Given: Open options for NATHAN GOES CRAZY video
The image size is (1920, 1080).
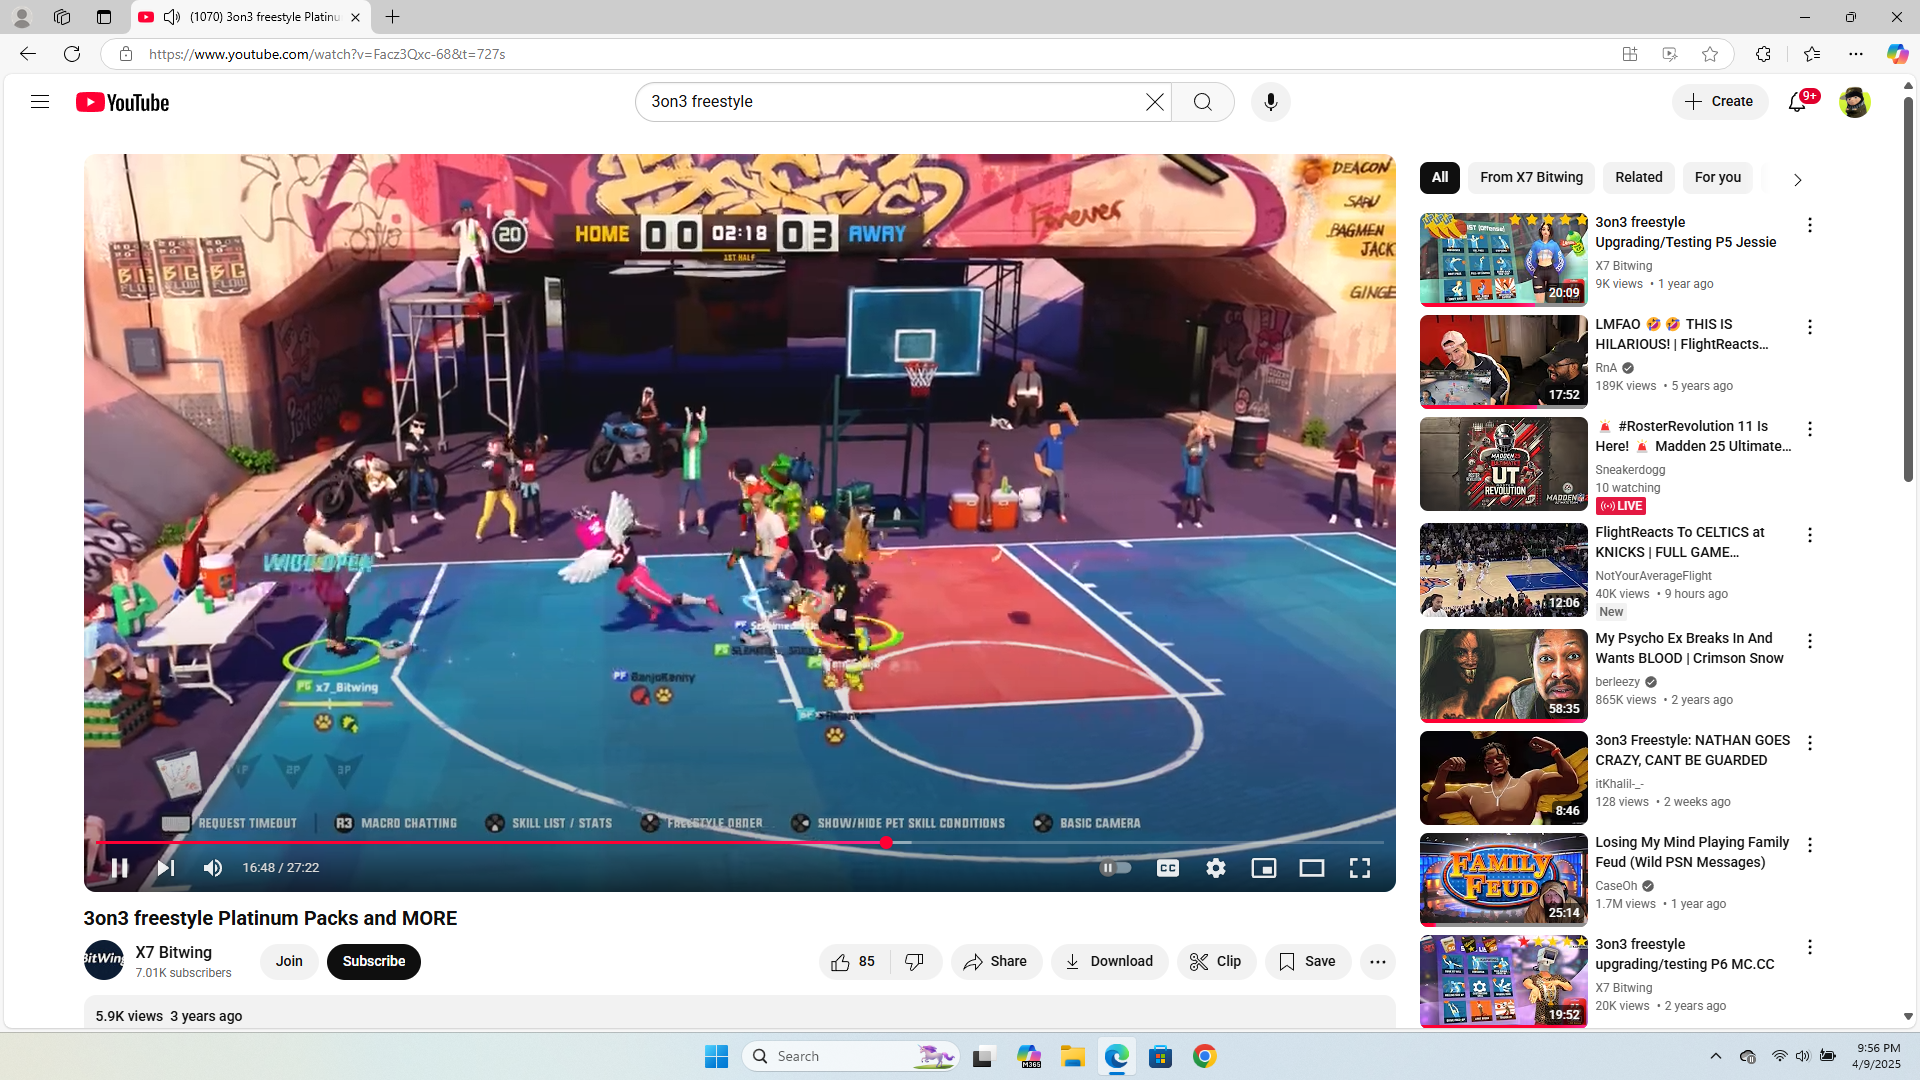Looking at the screenshot, I should click(1809, 743).
